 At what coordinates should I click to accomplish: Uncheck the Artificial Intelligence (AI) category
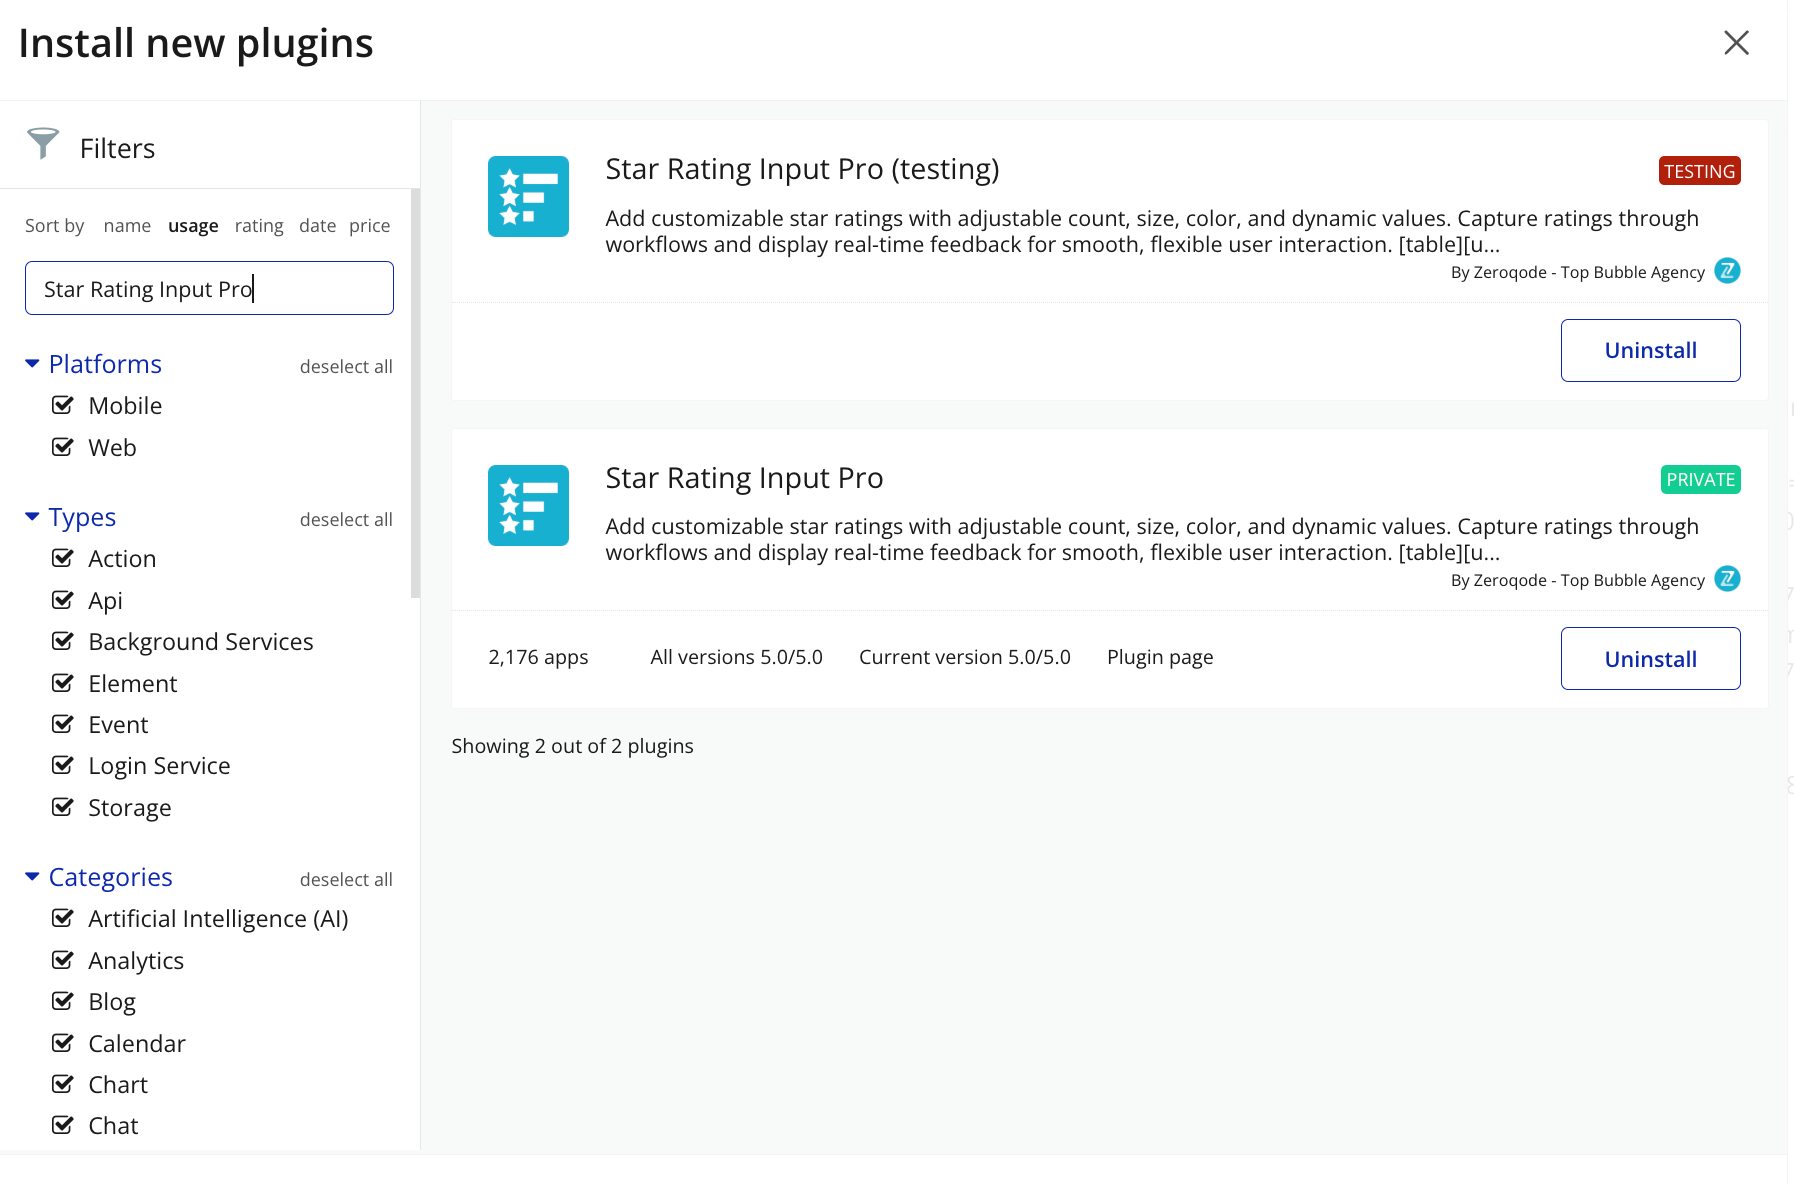pos(63,918)
